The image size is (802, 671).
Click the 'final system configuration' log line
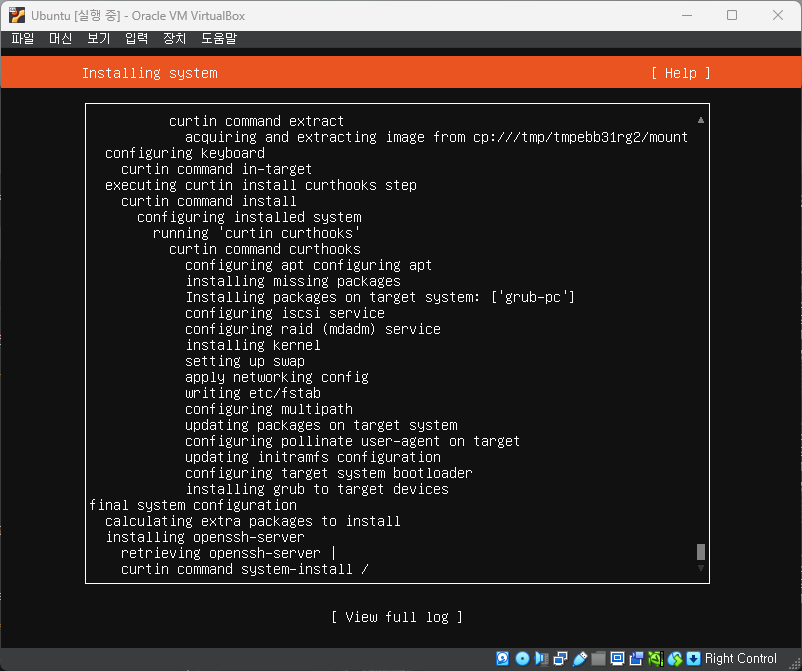tap(193, 505)
